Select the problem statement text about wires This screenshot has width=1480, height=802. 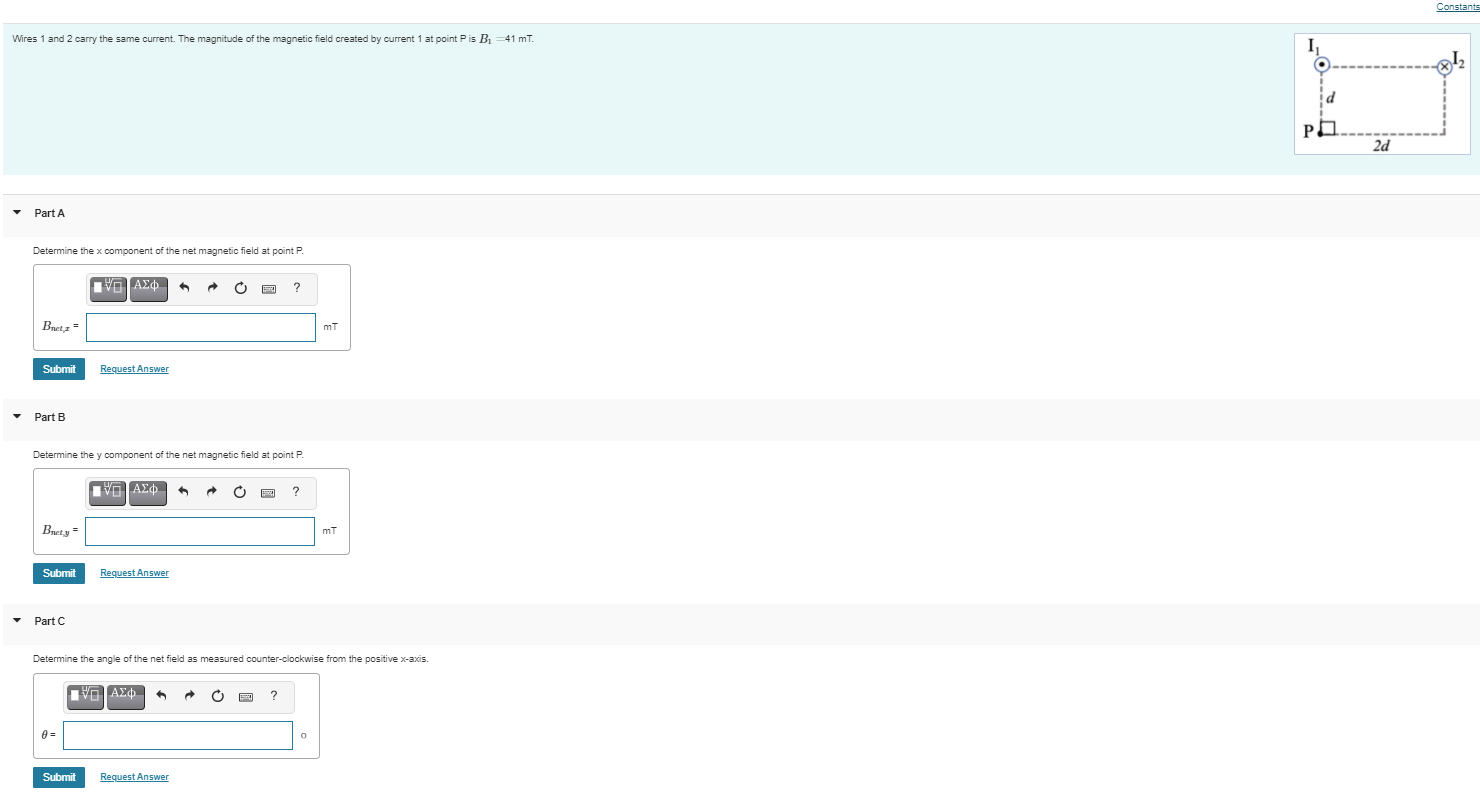(273, 39)
